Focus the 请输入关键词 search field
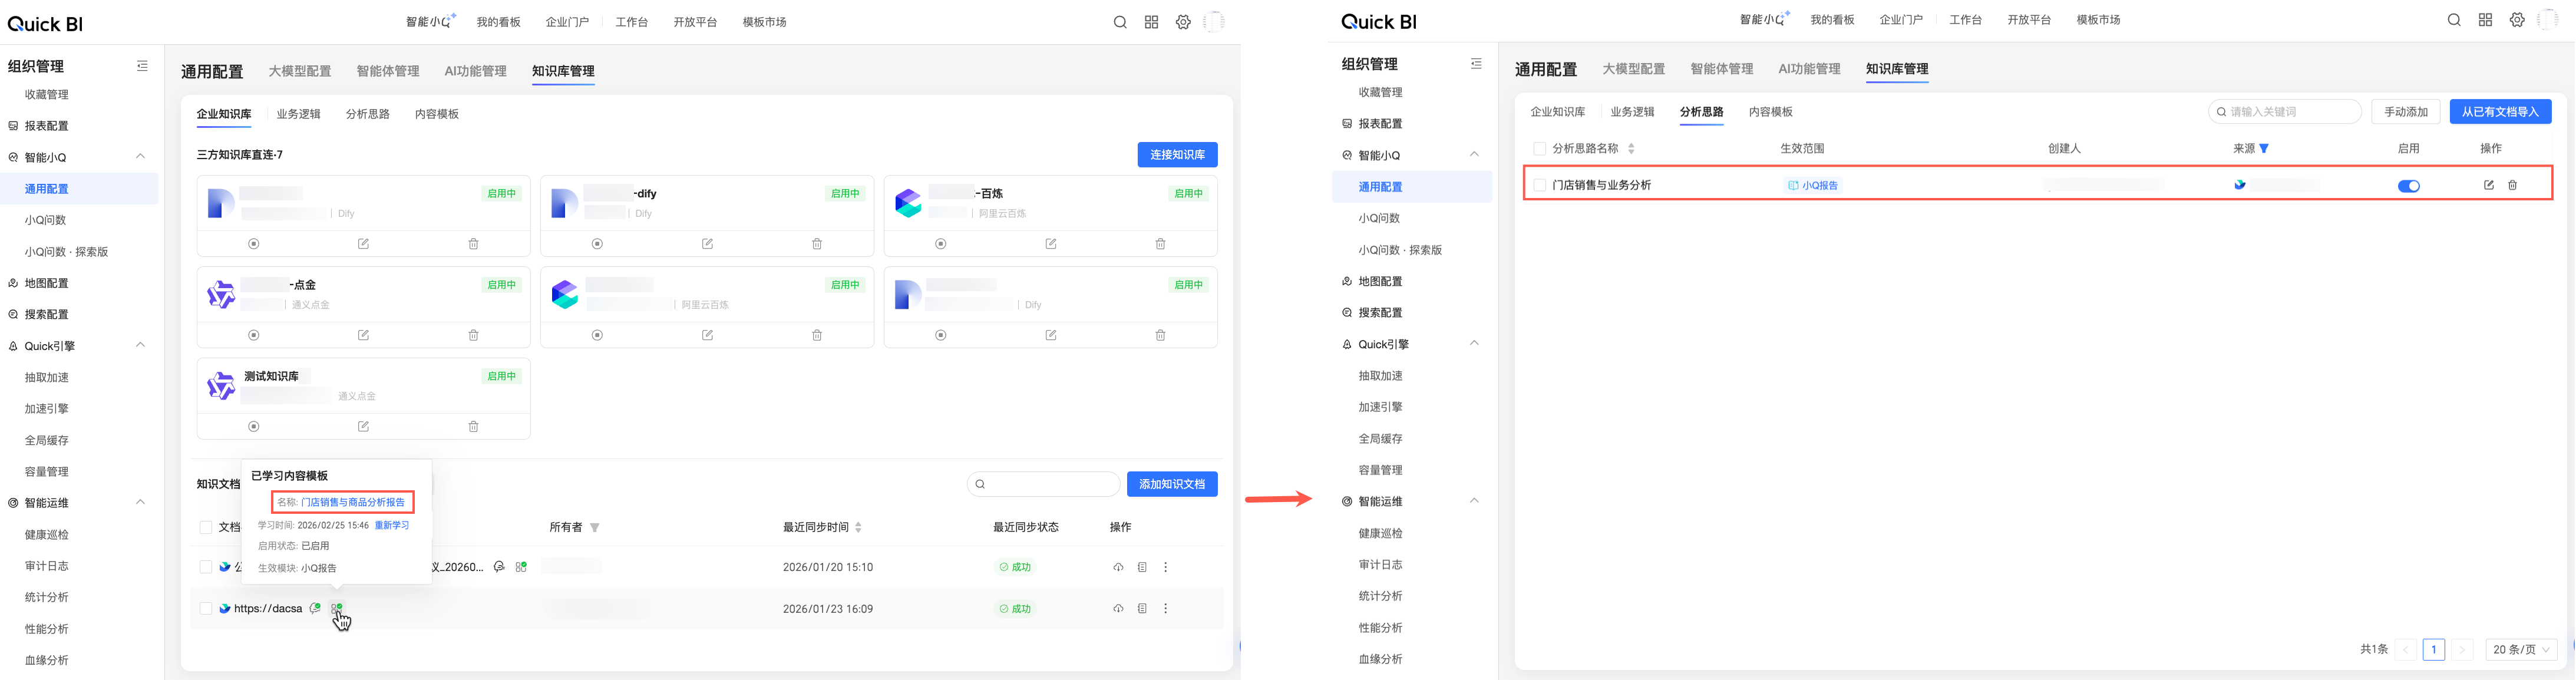 2290,112
